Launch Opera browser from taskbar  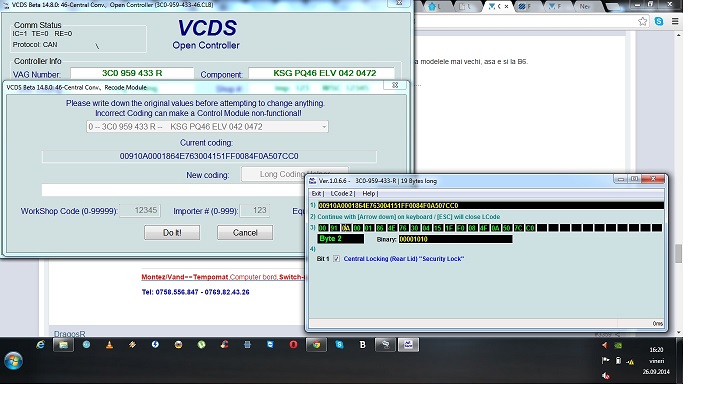point(293,344)
